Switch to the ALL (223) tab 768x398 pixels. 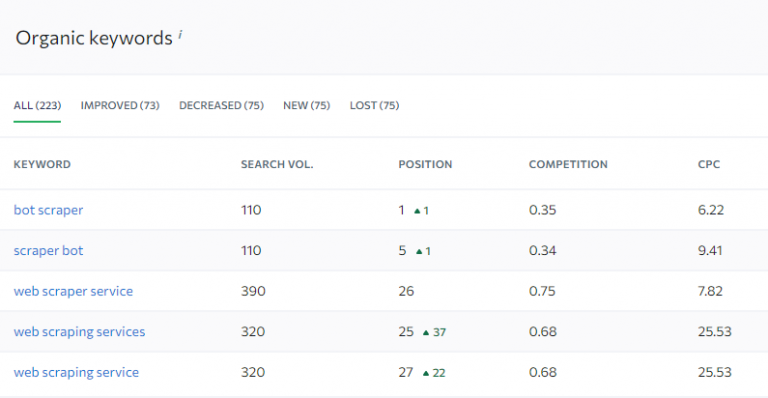pyautogui.click(x=37, y=105)
